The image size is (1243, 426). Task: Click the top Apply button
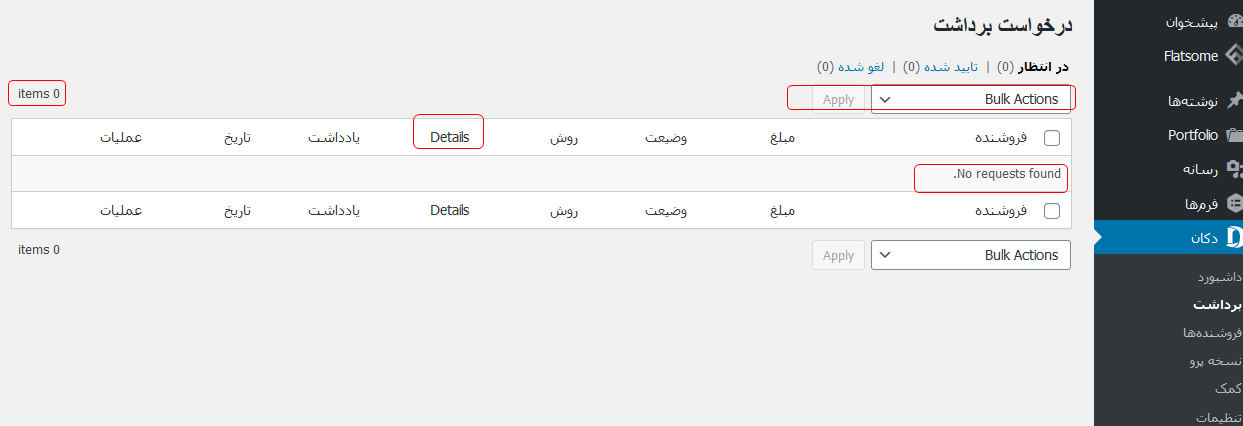pos(838,99)
